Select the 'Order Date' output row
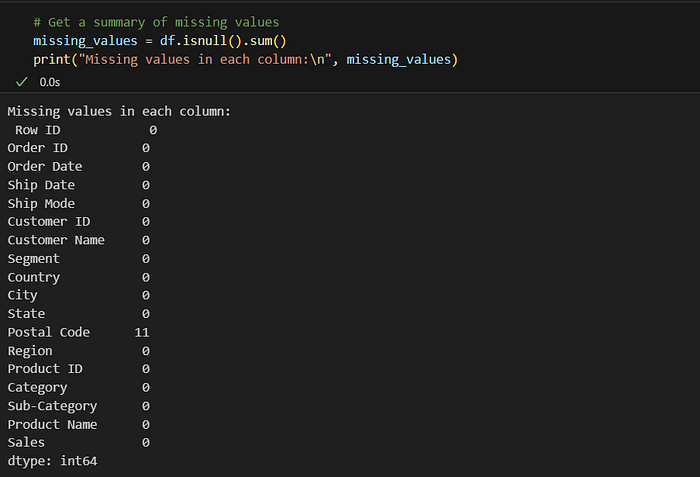This screenshot has height=477, width=700. pos(79,167)
